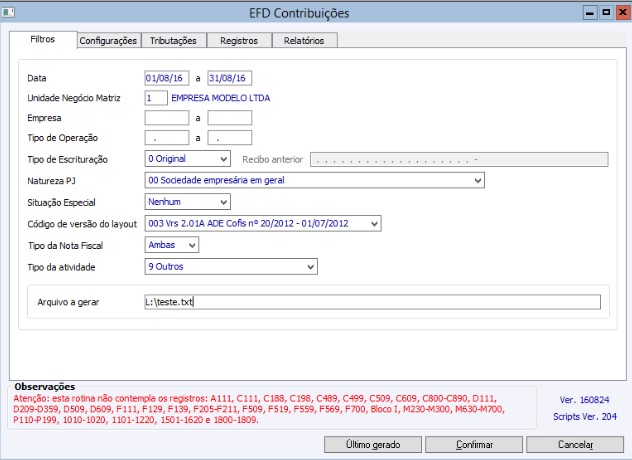Click the first Tipo de Operação field
Image resolution: width=632 pixels, height=460 pixels.
pyautogui.click(x=167, y=137)
